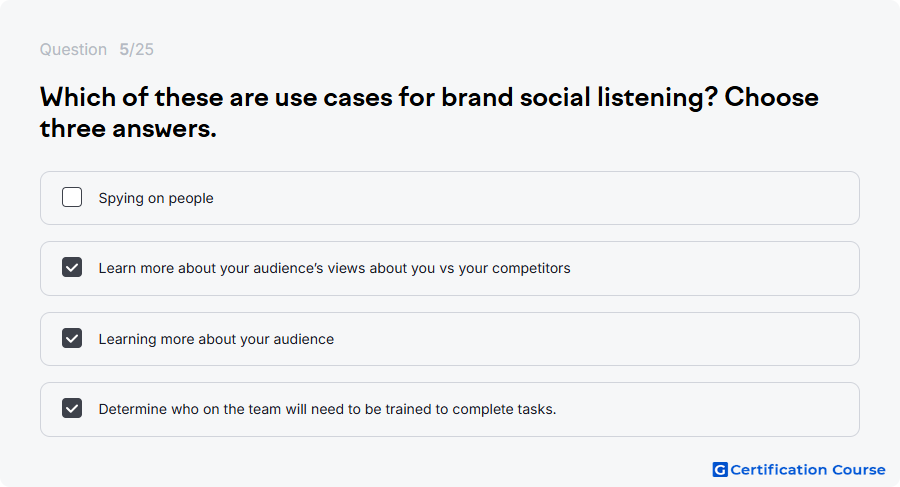Select the blank area of the competitors answer card
This screenshot has height=487, width=900.
712,268
